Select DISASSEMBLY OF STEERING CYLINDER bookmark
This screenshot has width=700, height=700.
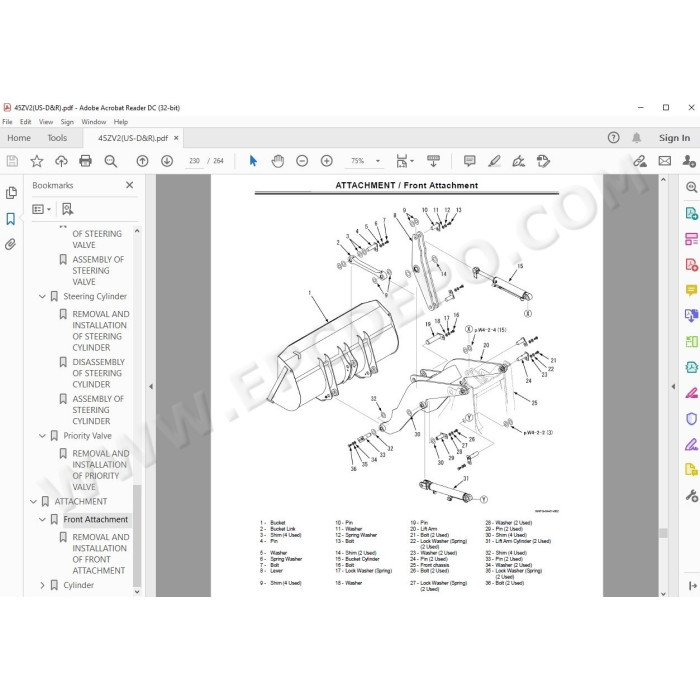tap(99, 373)
